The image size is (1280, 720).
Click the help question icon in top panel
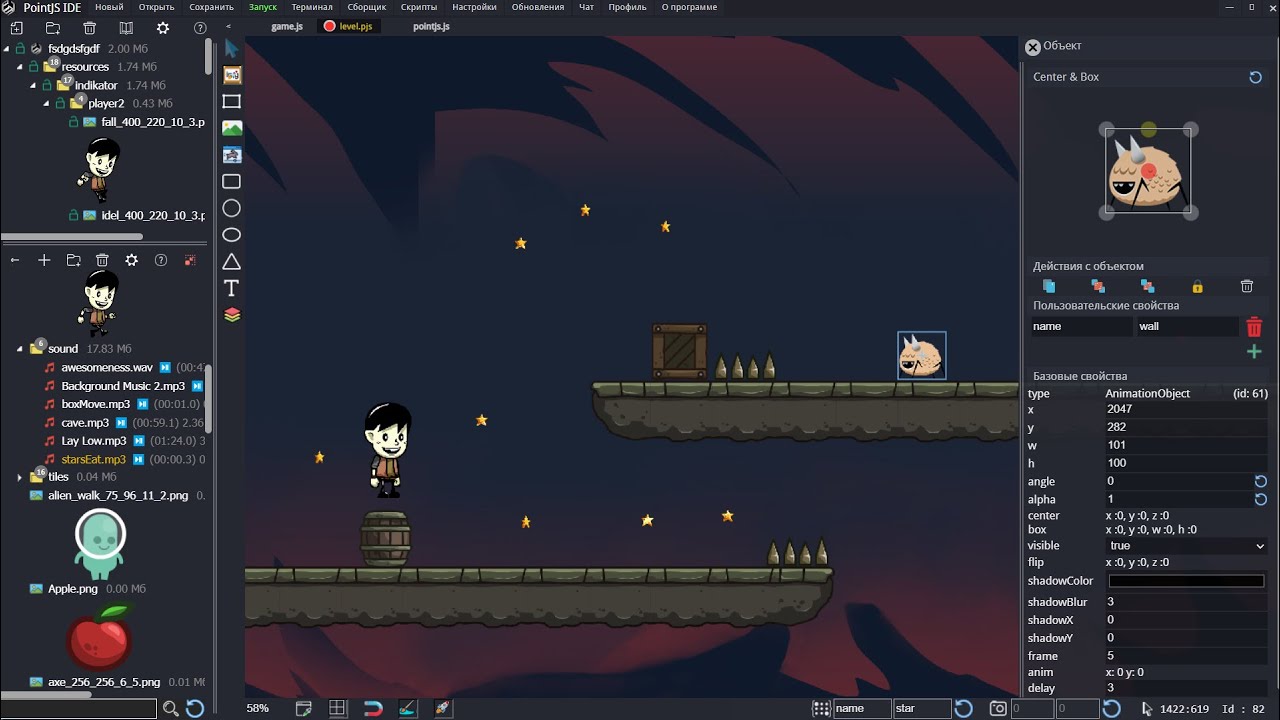coord(200,28)
